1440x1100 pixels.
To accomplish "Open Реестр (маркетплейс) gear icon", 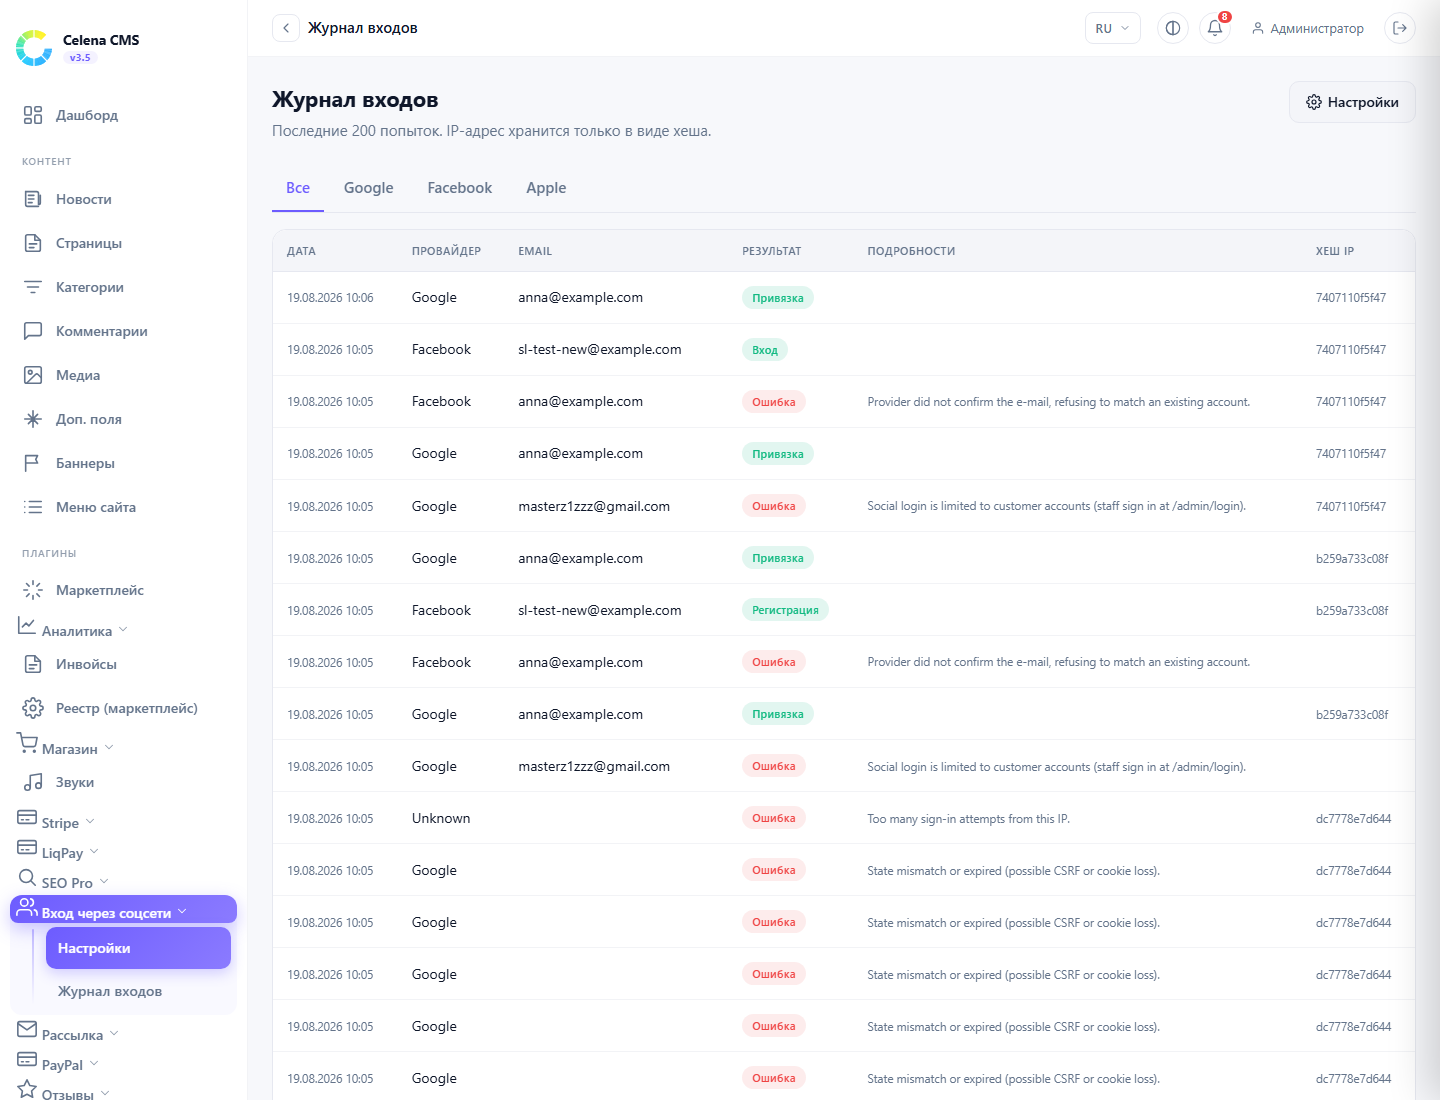I will tap(33, 708).
